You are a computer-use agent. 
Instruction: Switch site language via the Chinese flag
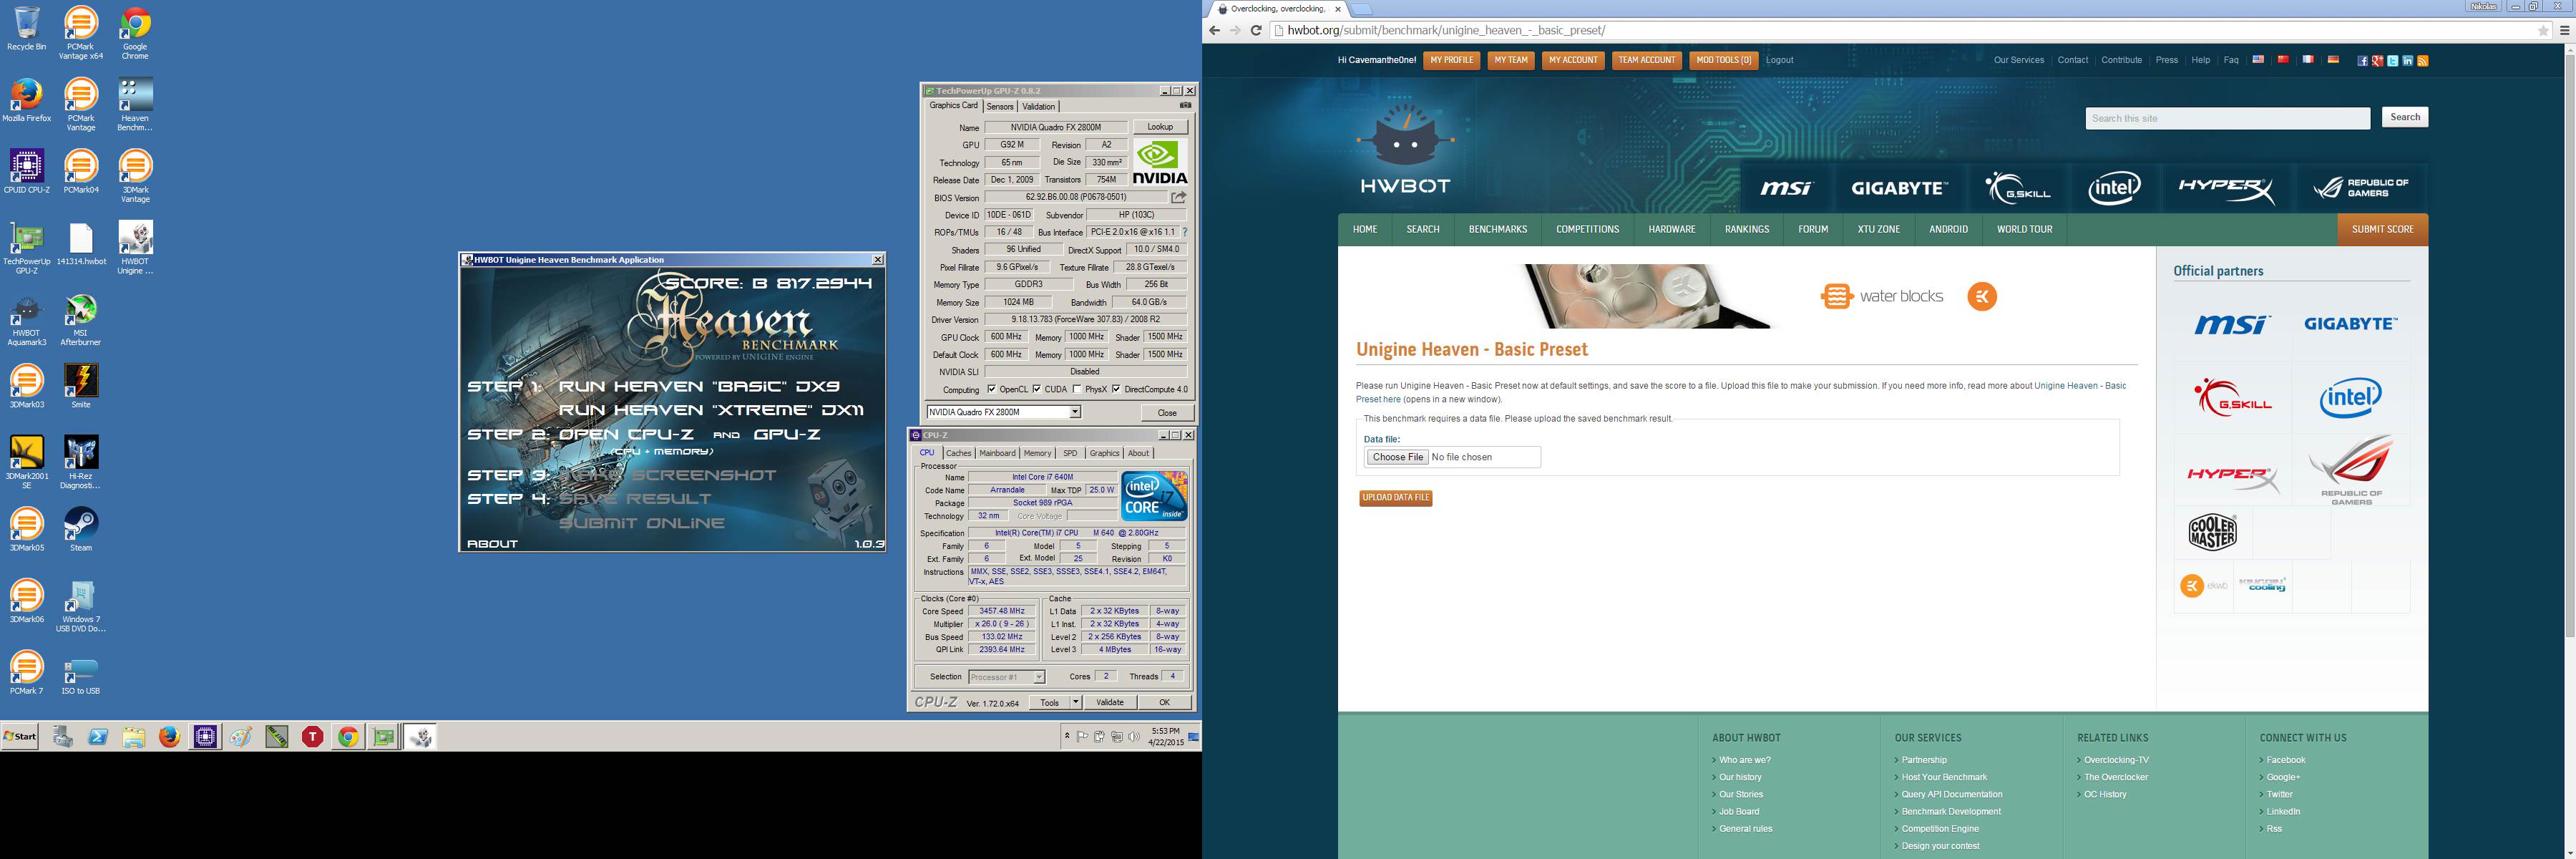pyautogui.click(x=2283, y=60)
